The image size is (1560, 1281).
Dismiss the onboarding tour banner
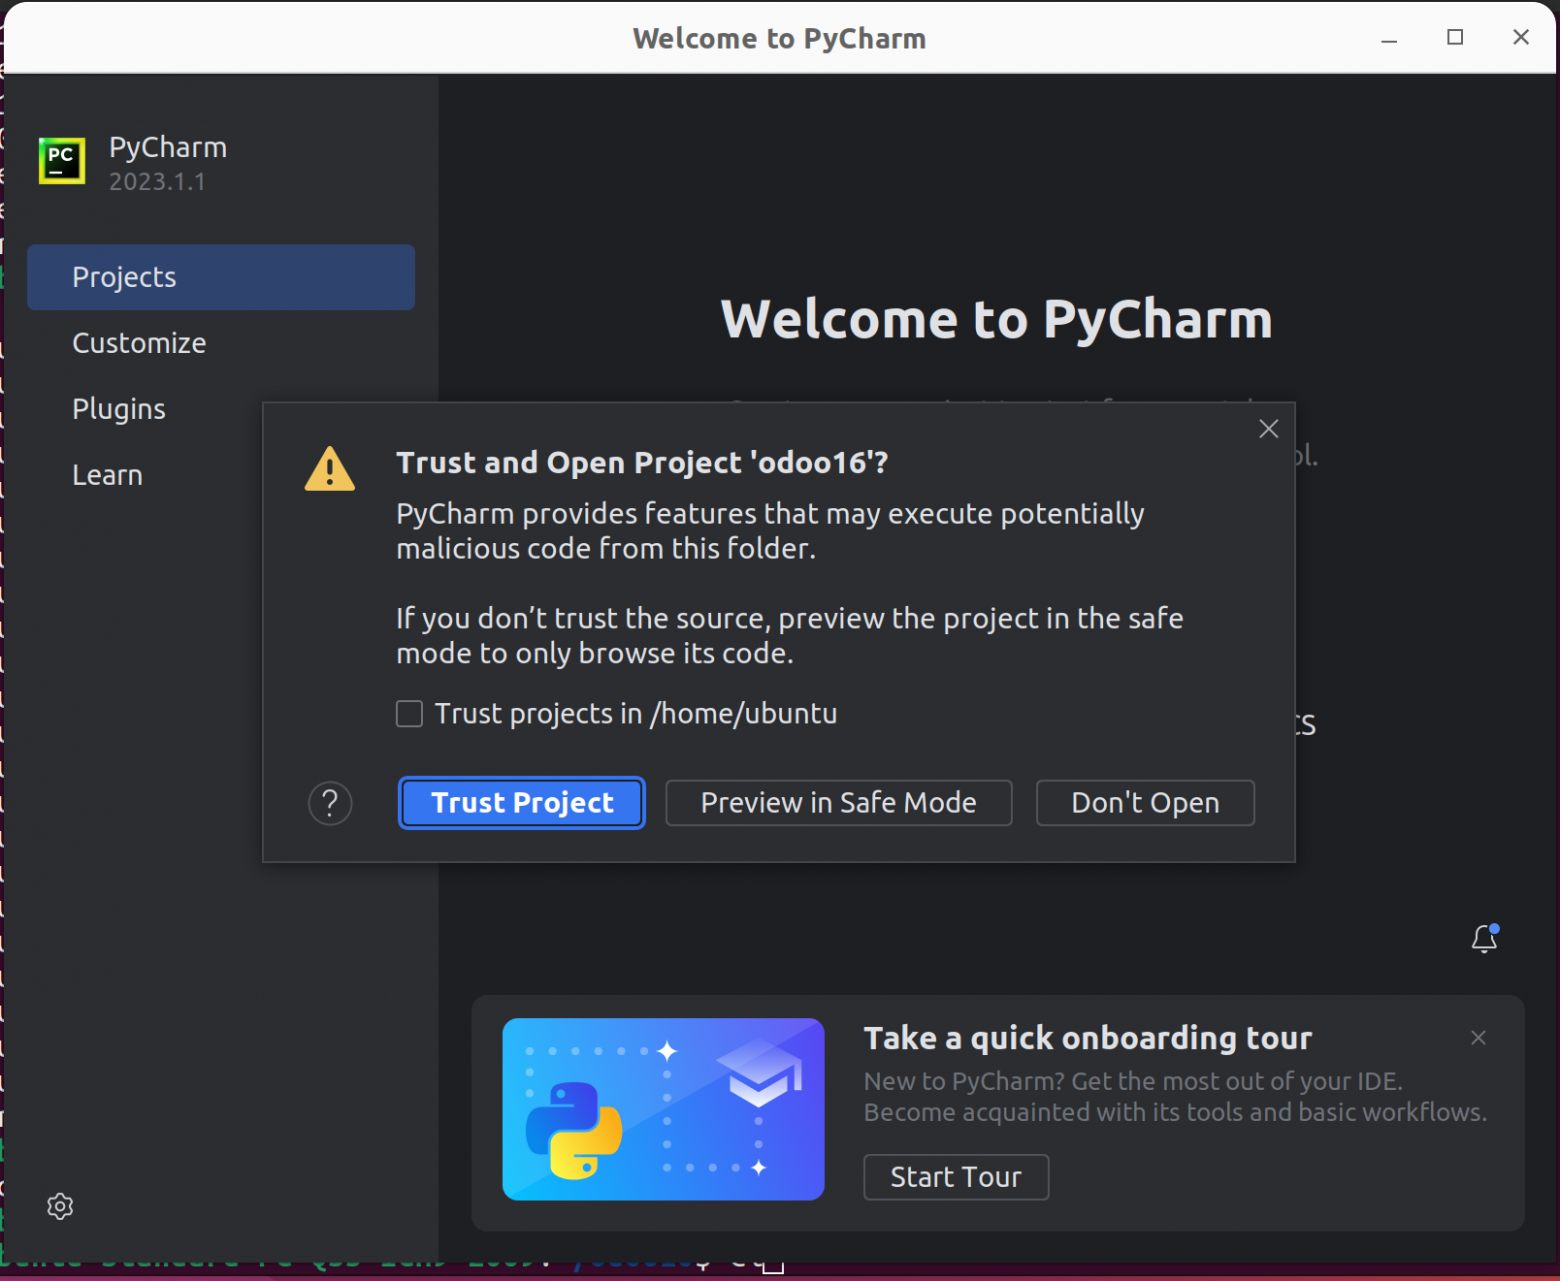coord(1478,1038)
